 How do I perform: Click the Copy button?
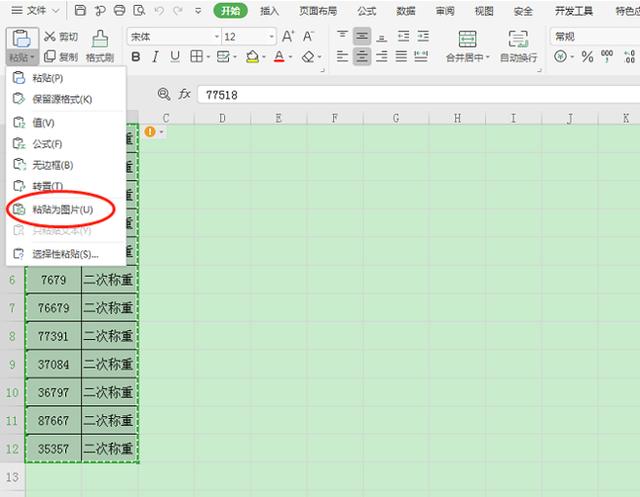60,56
